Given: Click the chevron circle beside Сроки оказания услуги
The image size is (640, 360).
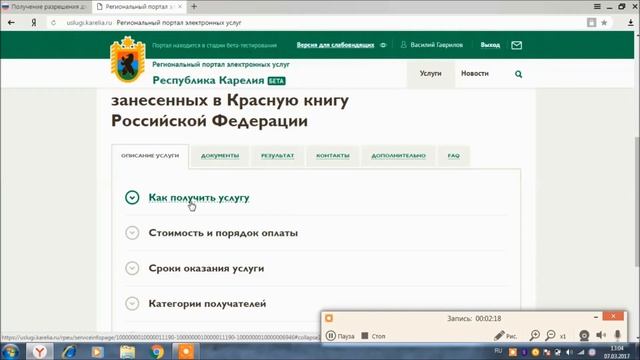Looking at the screenshot, I should (132, 268).
